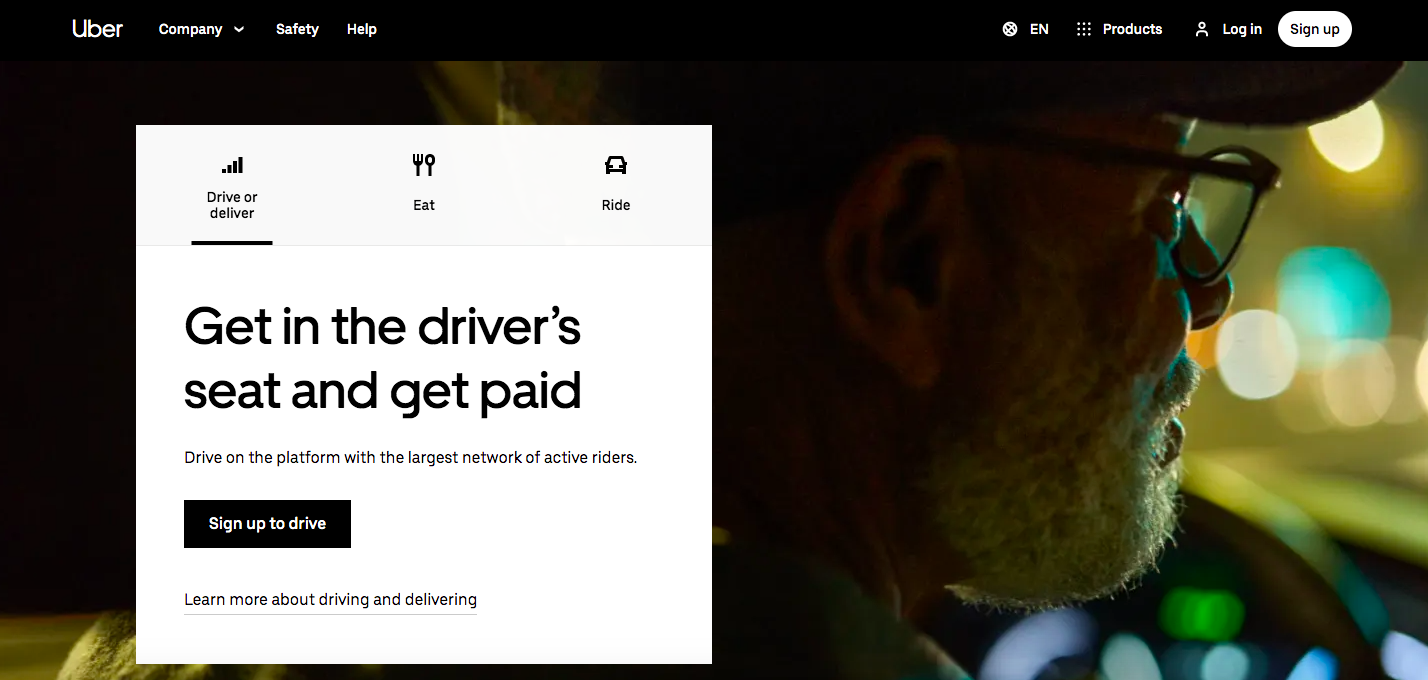1428x680 pixels.
Task: Select the fork and knife Eat icon
Action: [424, 165]
